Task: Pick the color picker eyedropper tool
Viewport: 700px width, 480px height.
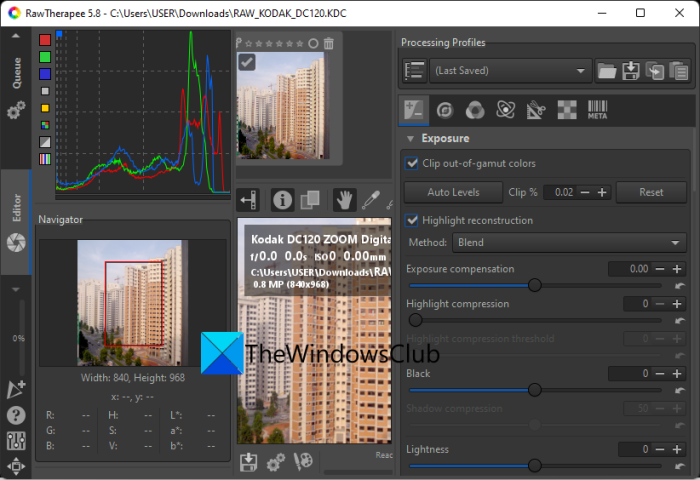Action: [x=371, y=200]
